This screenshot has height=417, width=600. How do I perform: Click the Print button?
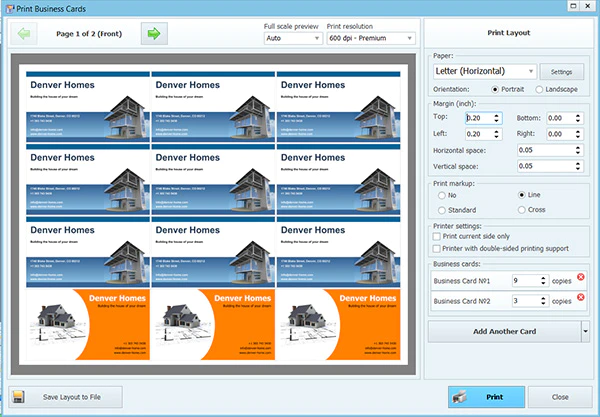point(487,397)
